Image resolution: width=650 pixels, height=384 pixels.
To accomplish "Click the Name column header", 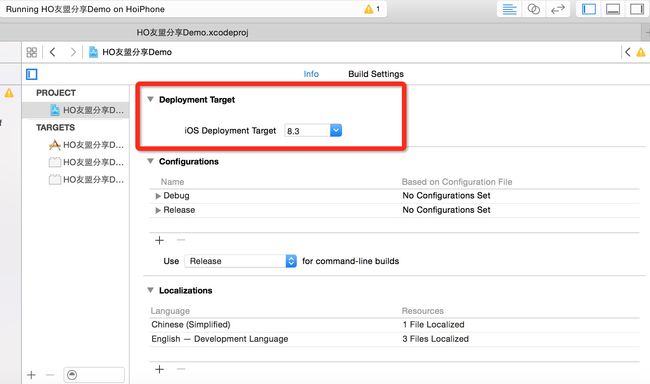I will tap(172, 182).
